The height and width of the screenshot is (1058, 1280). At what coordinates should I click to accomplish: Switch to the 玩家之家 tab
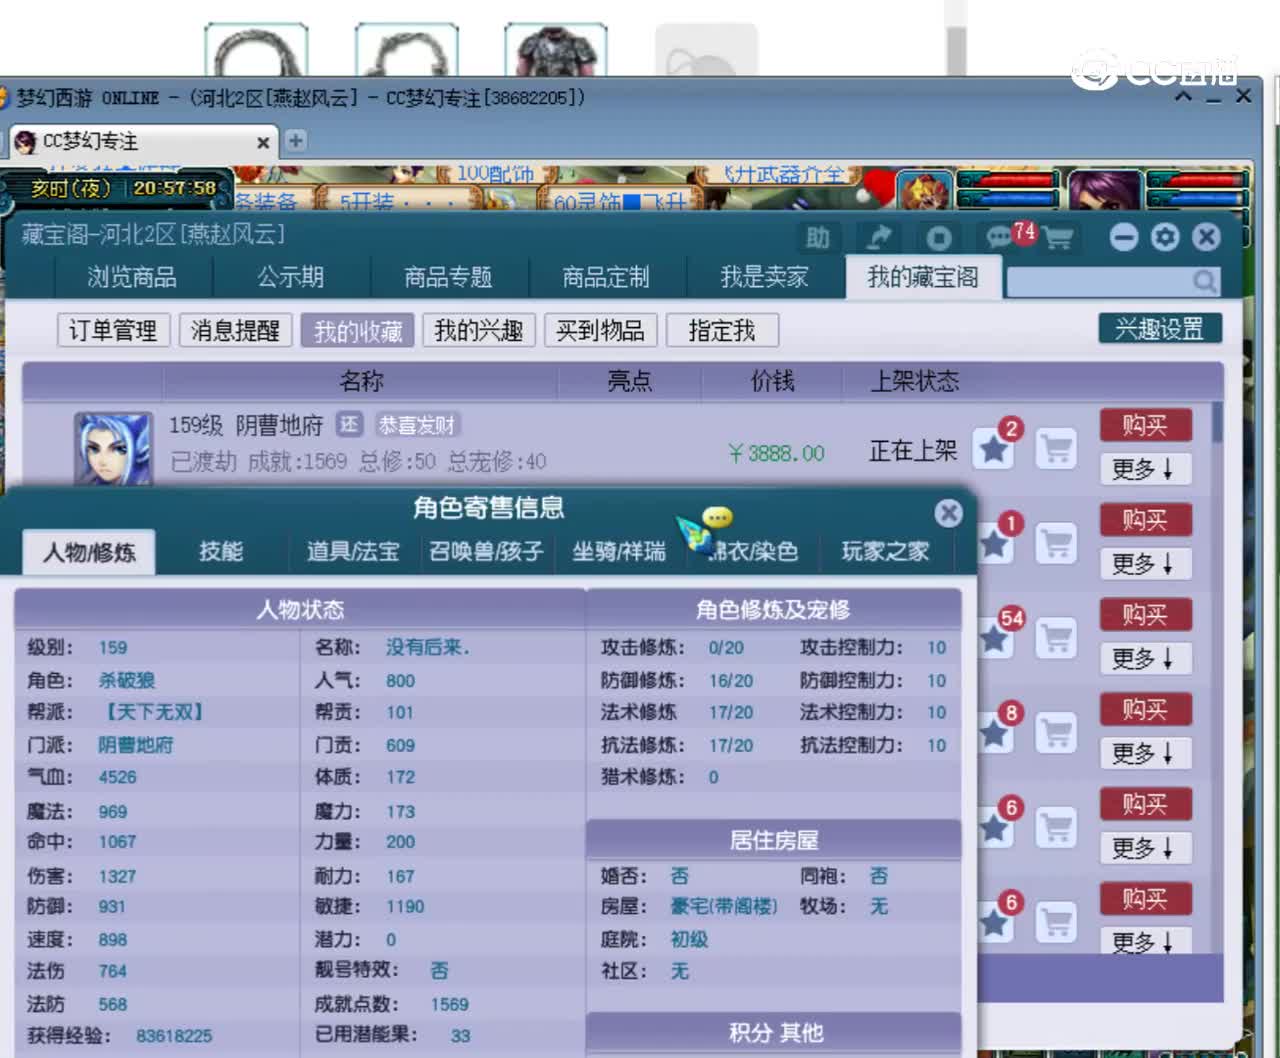[885, 551]
